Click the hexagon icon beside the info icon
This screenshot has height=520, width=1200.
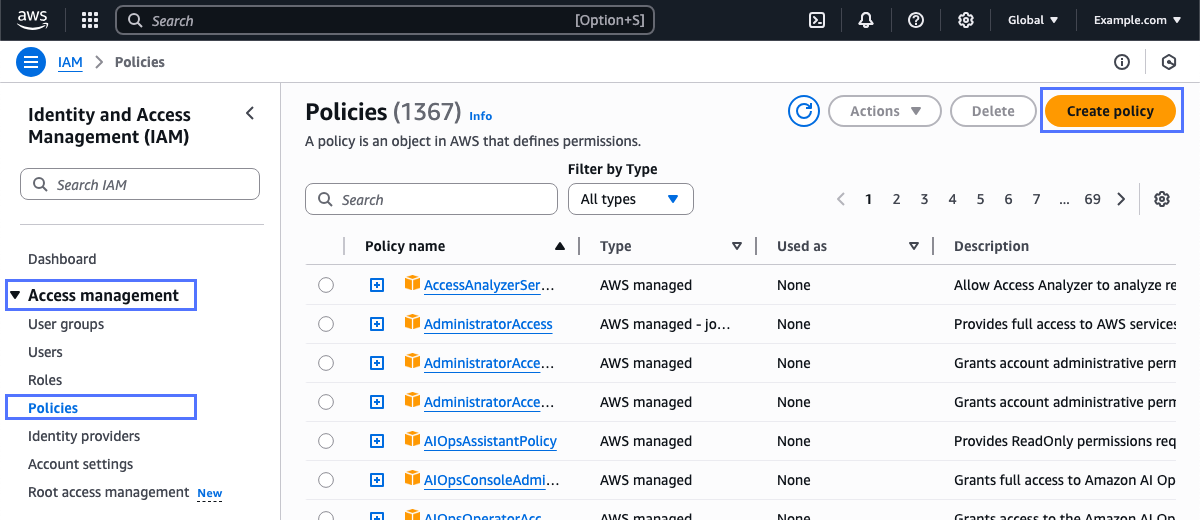click(x=1169, y=62)
